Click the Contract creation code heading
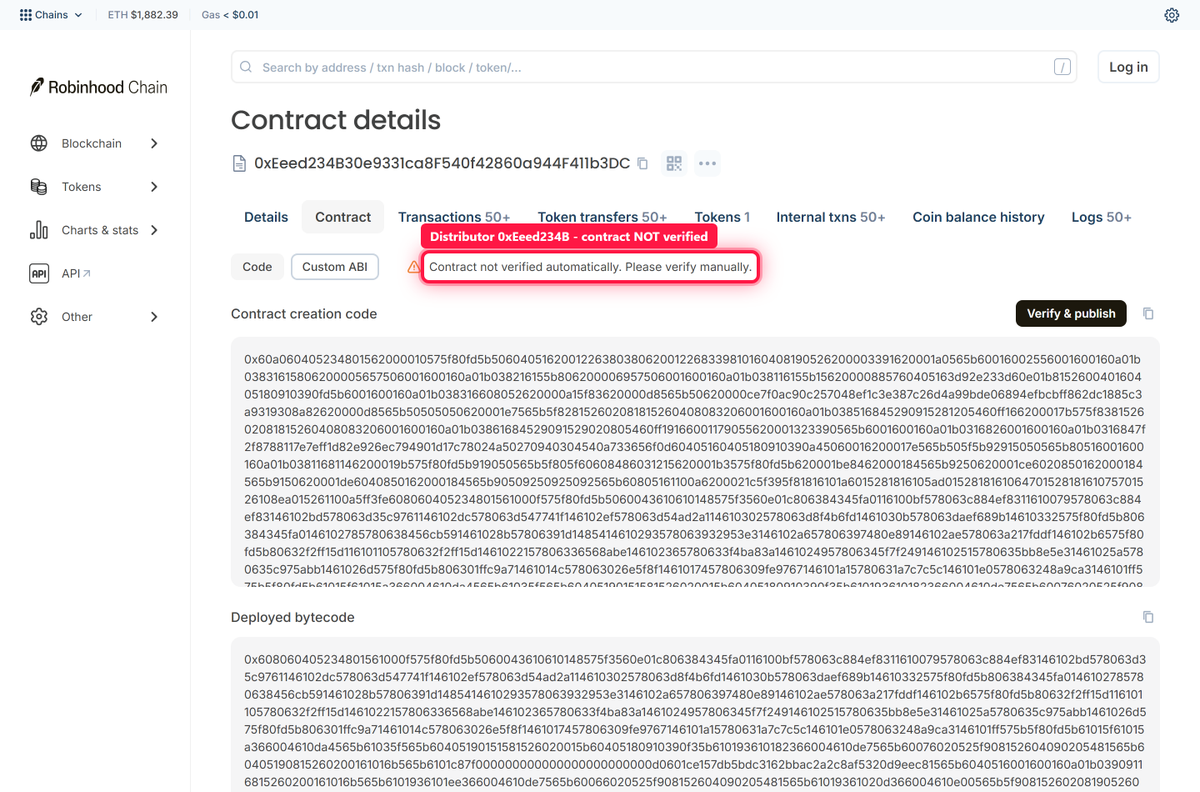 (304, 314)
